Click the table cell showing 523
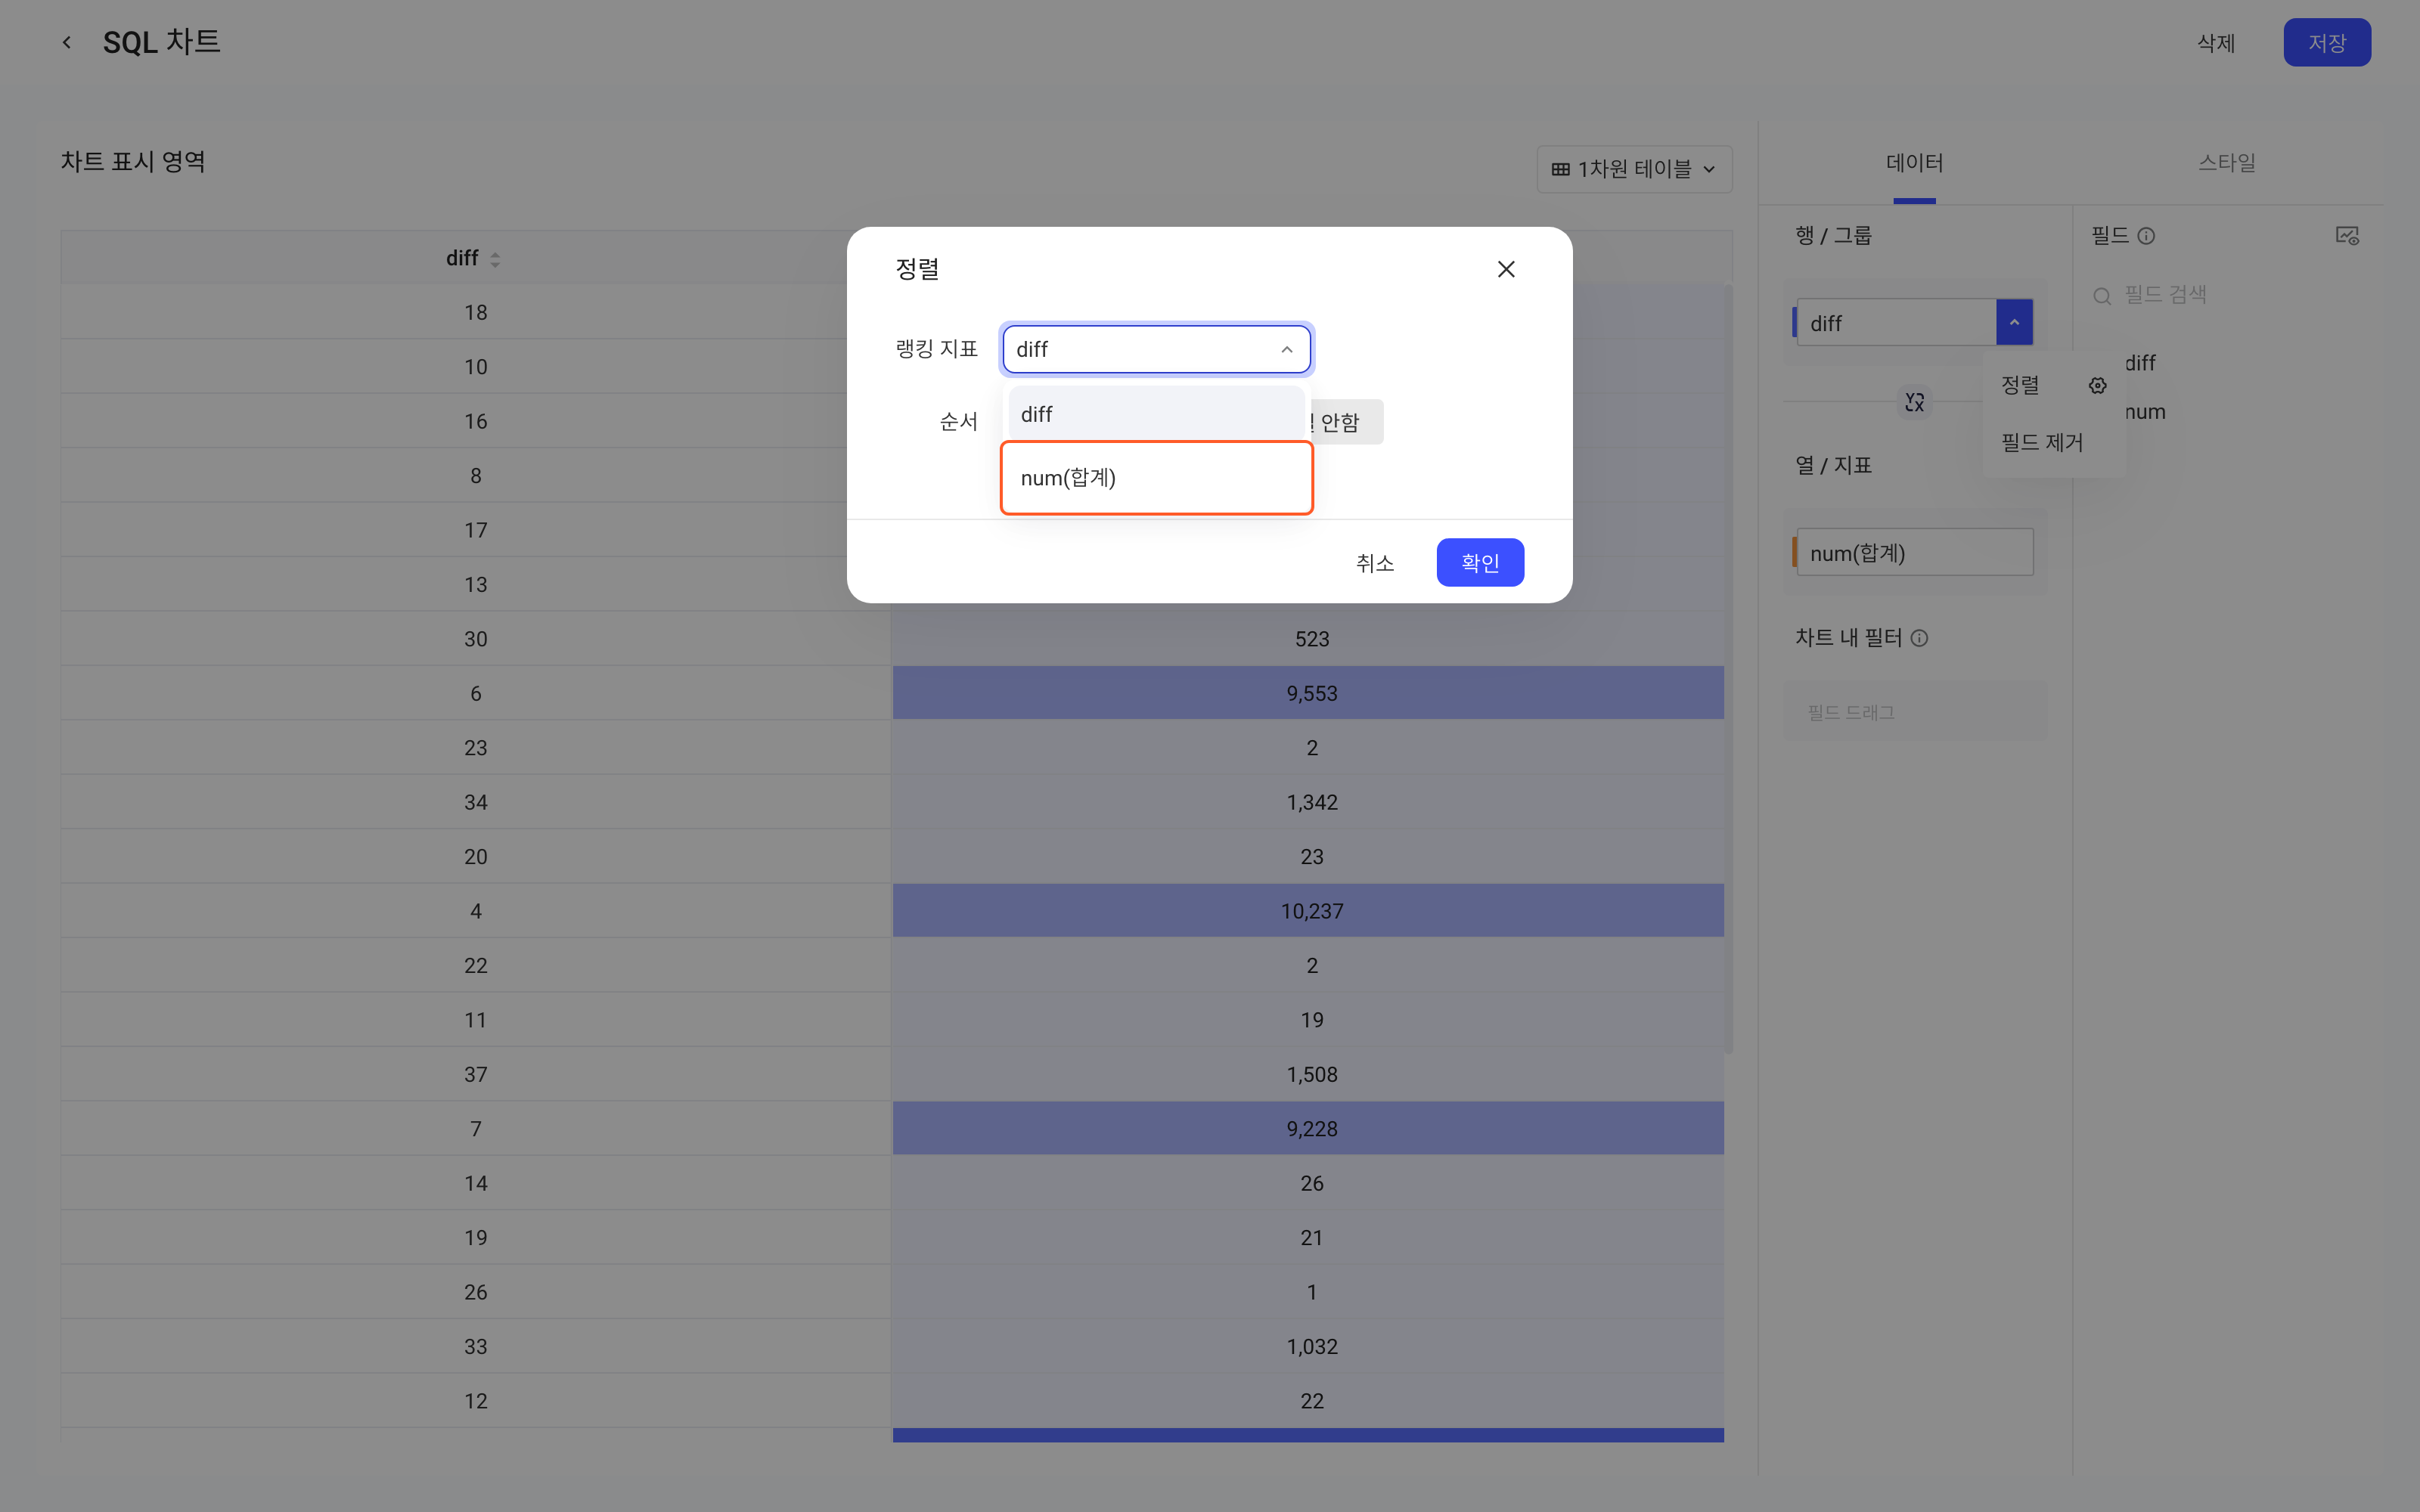 [x=1308, y=639]
